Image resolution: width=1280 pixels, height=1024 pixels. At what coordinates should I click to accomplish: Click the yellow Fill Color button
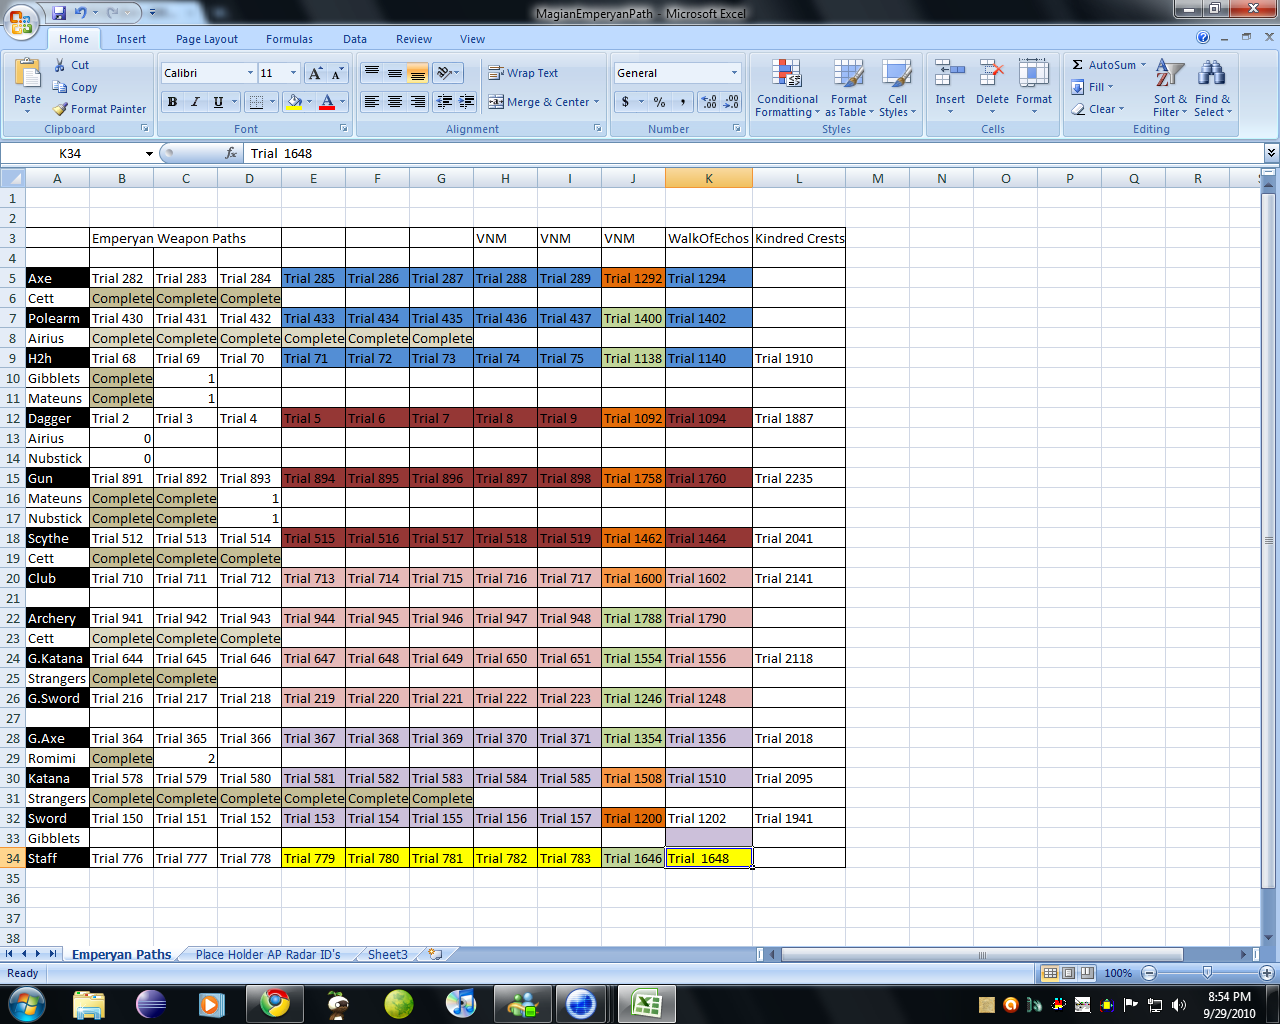[x=294, y=102]
